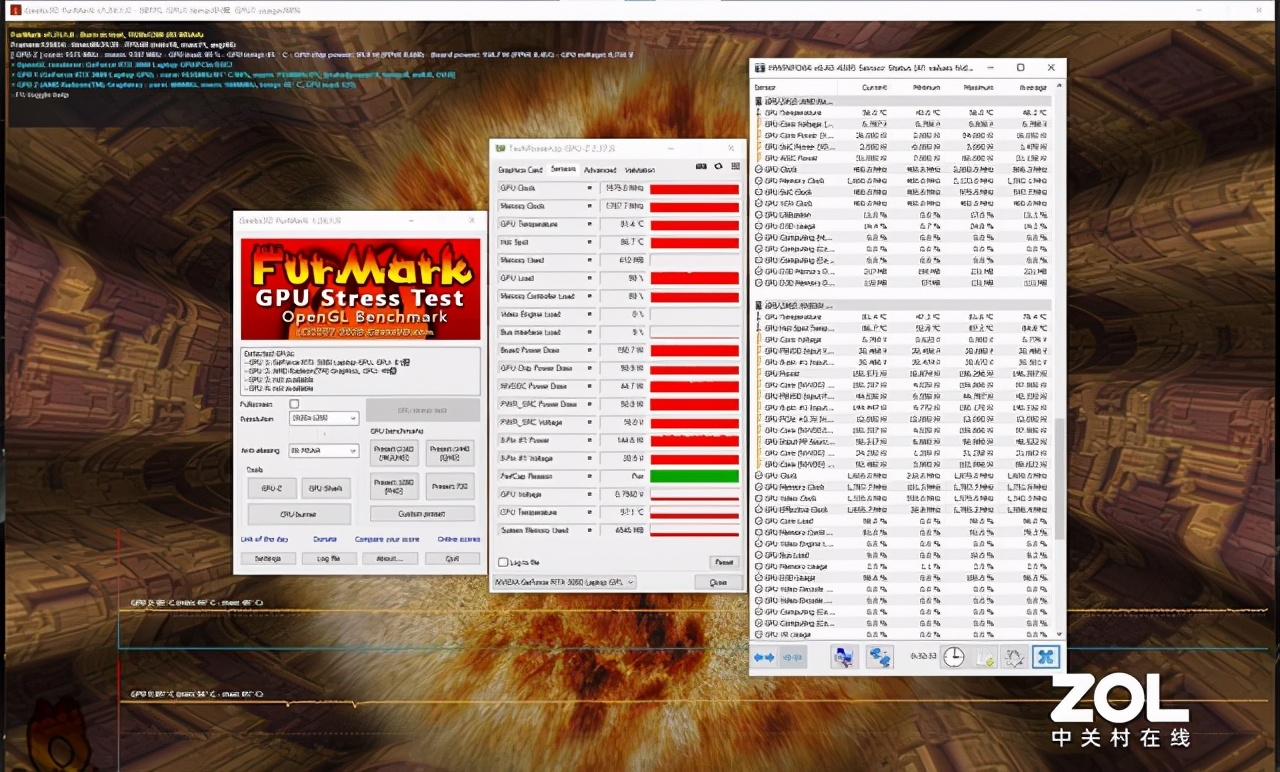Viewport: 1280px width, 772px height.
Task: Click the Reset button in GPU-Z
Action: click(x=724, y=562)
